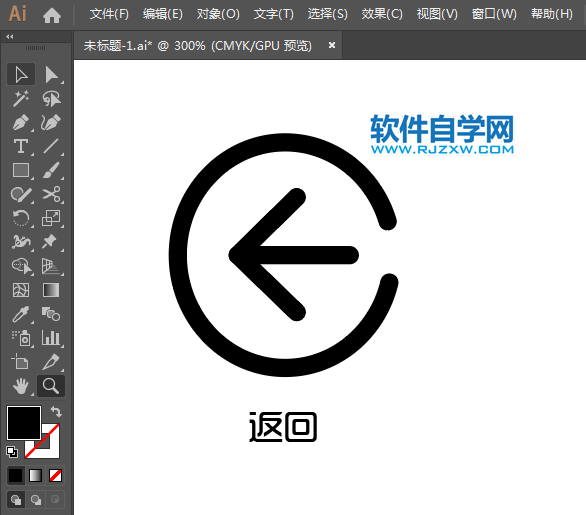Enable Draw Normal mode

pyautogui.click(x=16, y=500)
